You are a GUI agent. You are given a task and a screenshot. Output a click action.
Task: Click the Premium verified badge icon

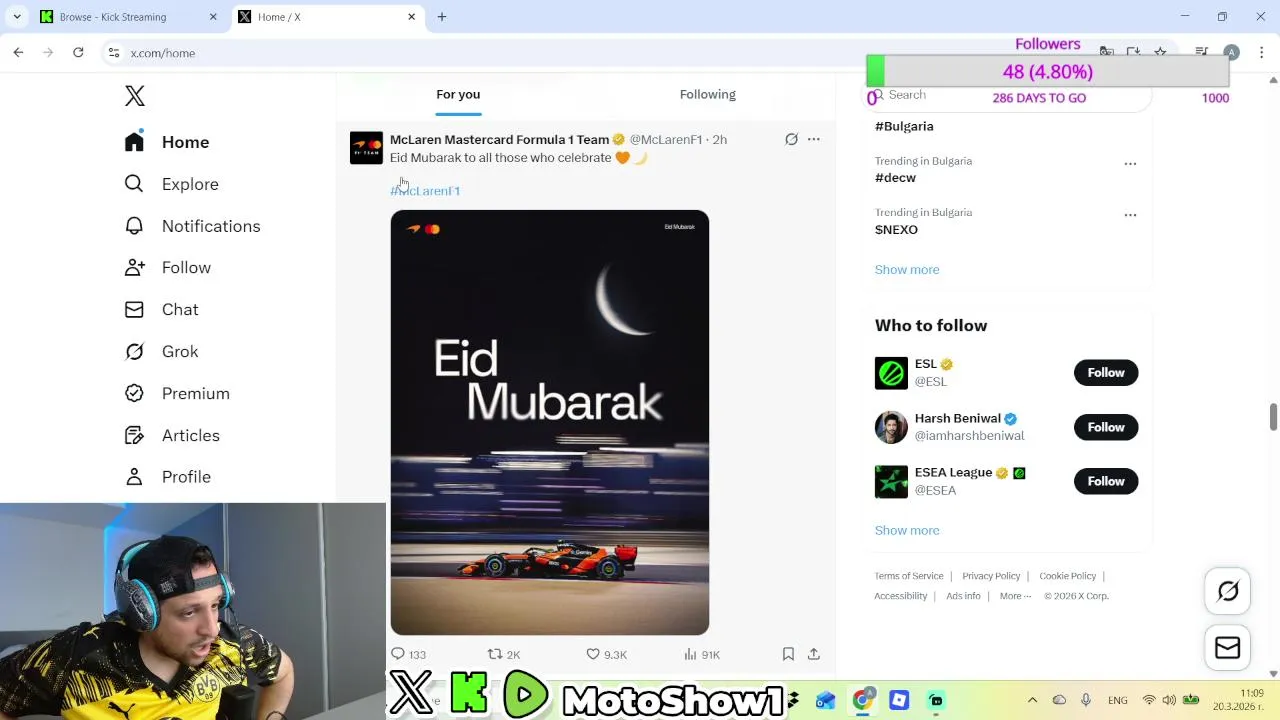click(134, 394)
